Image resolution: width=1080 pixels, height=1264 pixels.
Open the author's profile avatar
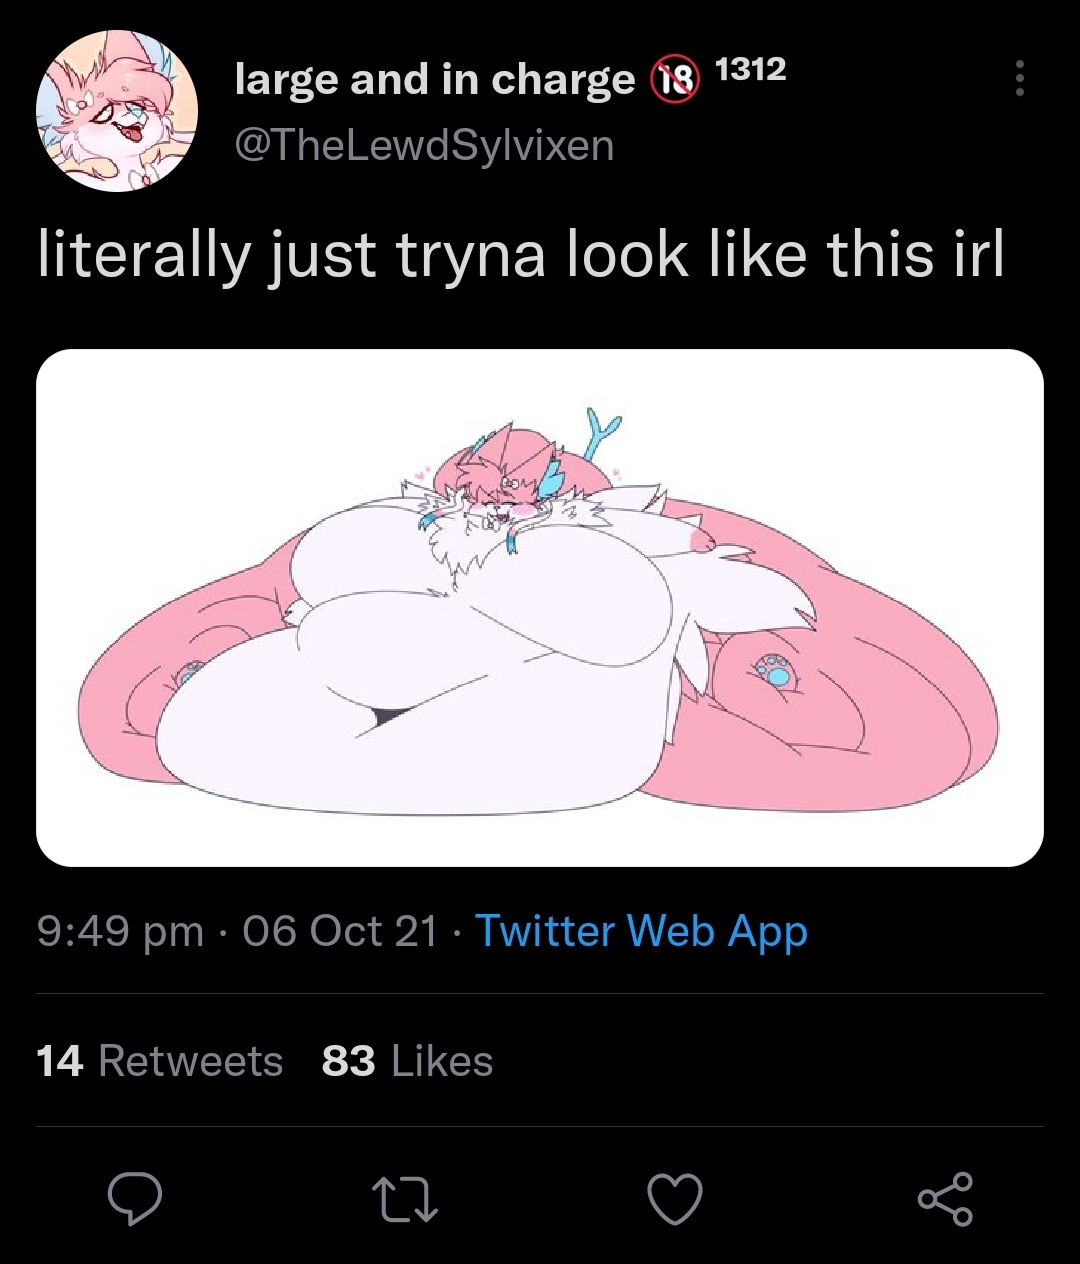tap(116, 111)
